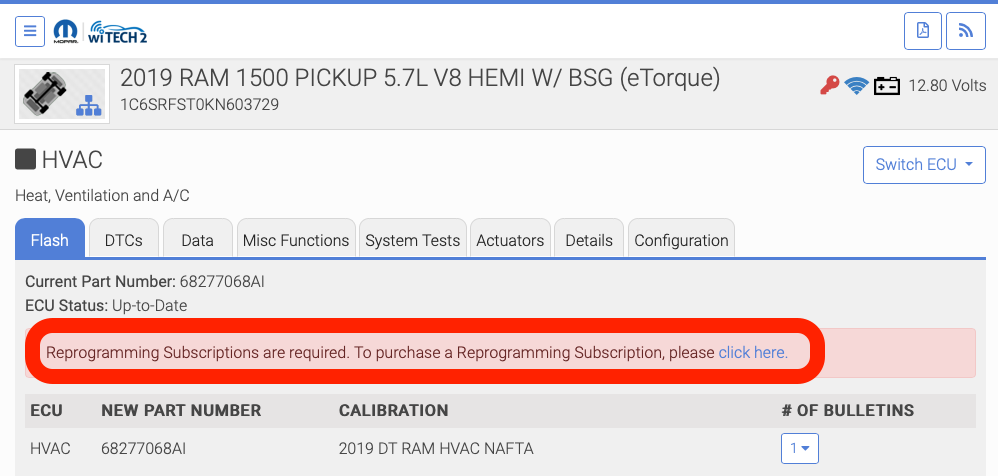
Task: Switch to the DTCs tab
Action: (x=123, y=240)
